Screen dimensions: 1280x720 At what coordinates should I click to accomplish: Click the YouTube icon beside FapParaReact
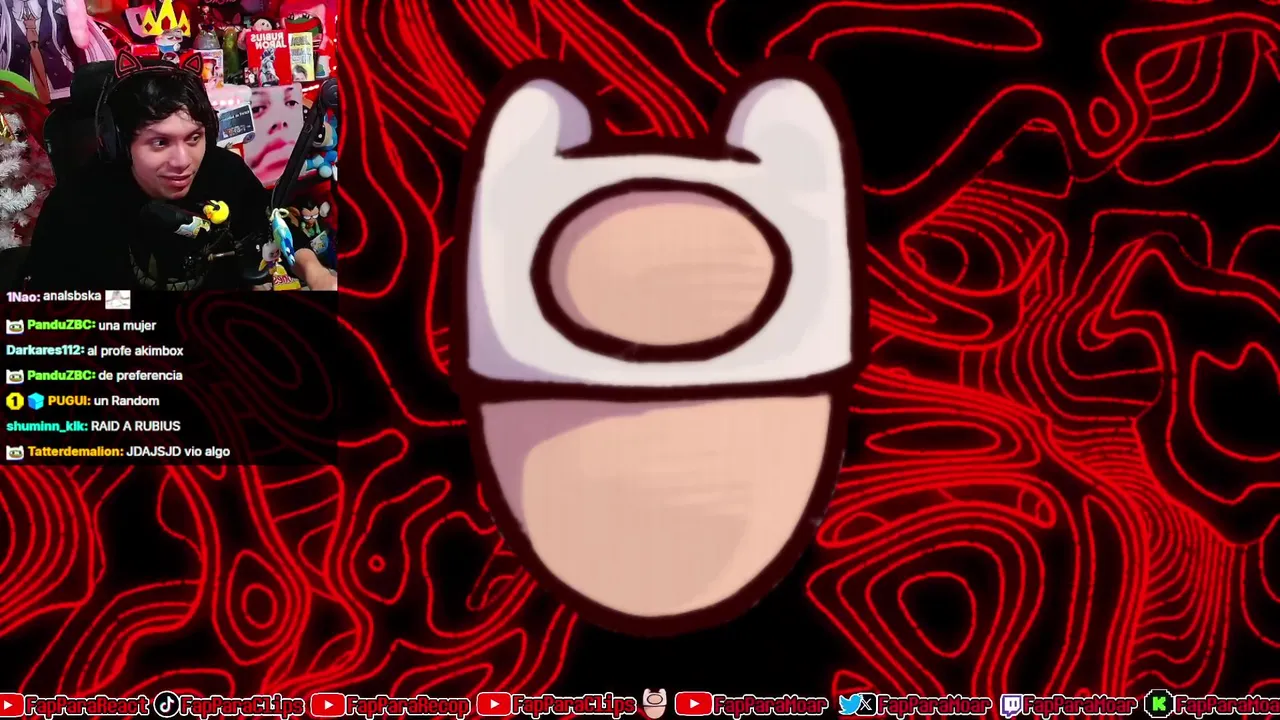[10, 706]
